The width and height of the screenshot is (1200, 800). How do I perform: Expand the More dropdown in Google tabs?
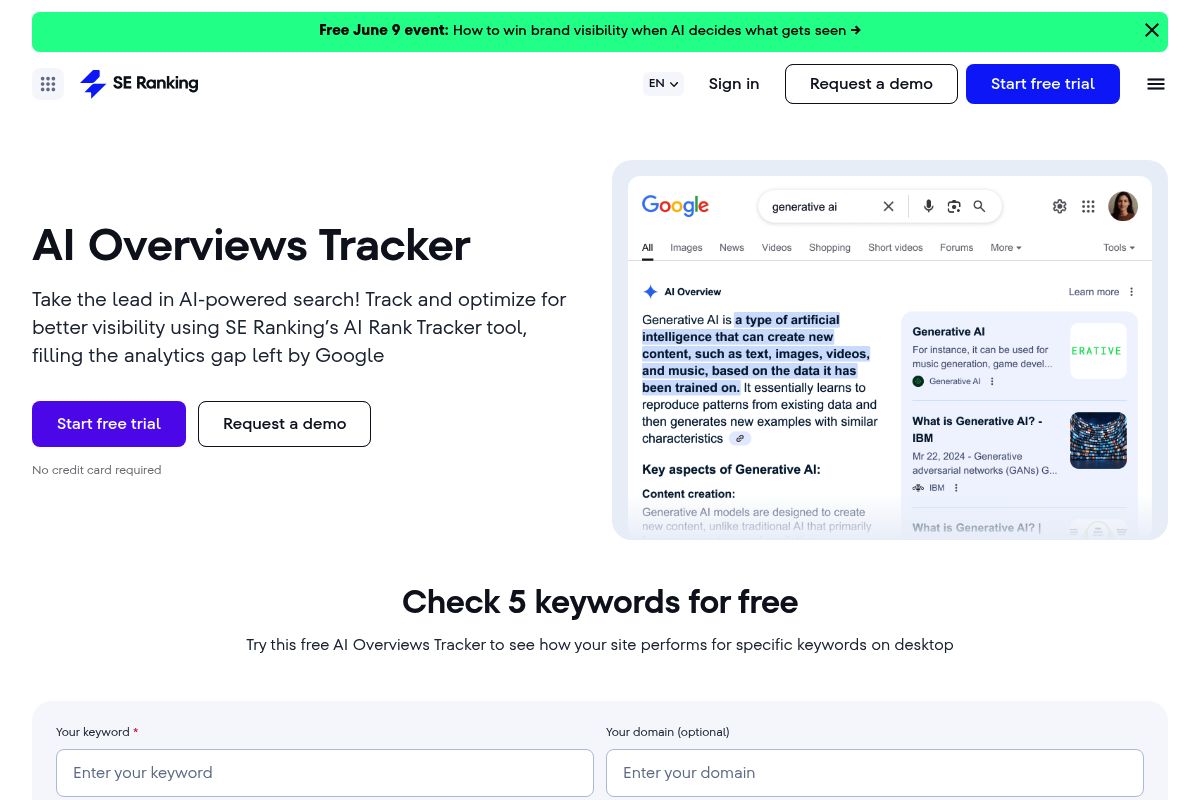[x=1006, y=248]
